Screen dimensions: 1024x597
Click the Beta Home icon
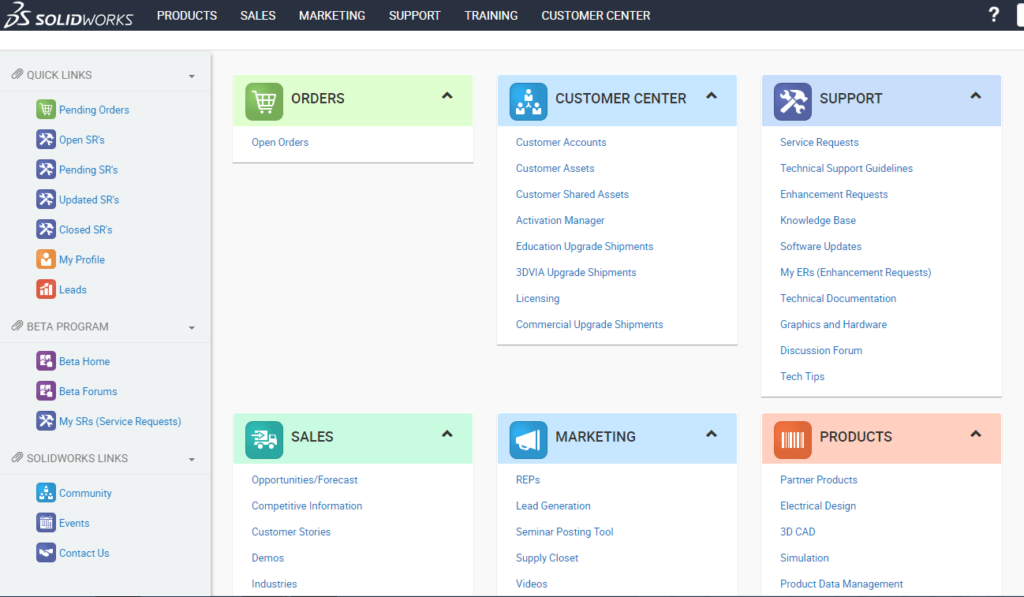tap(46, 361)
